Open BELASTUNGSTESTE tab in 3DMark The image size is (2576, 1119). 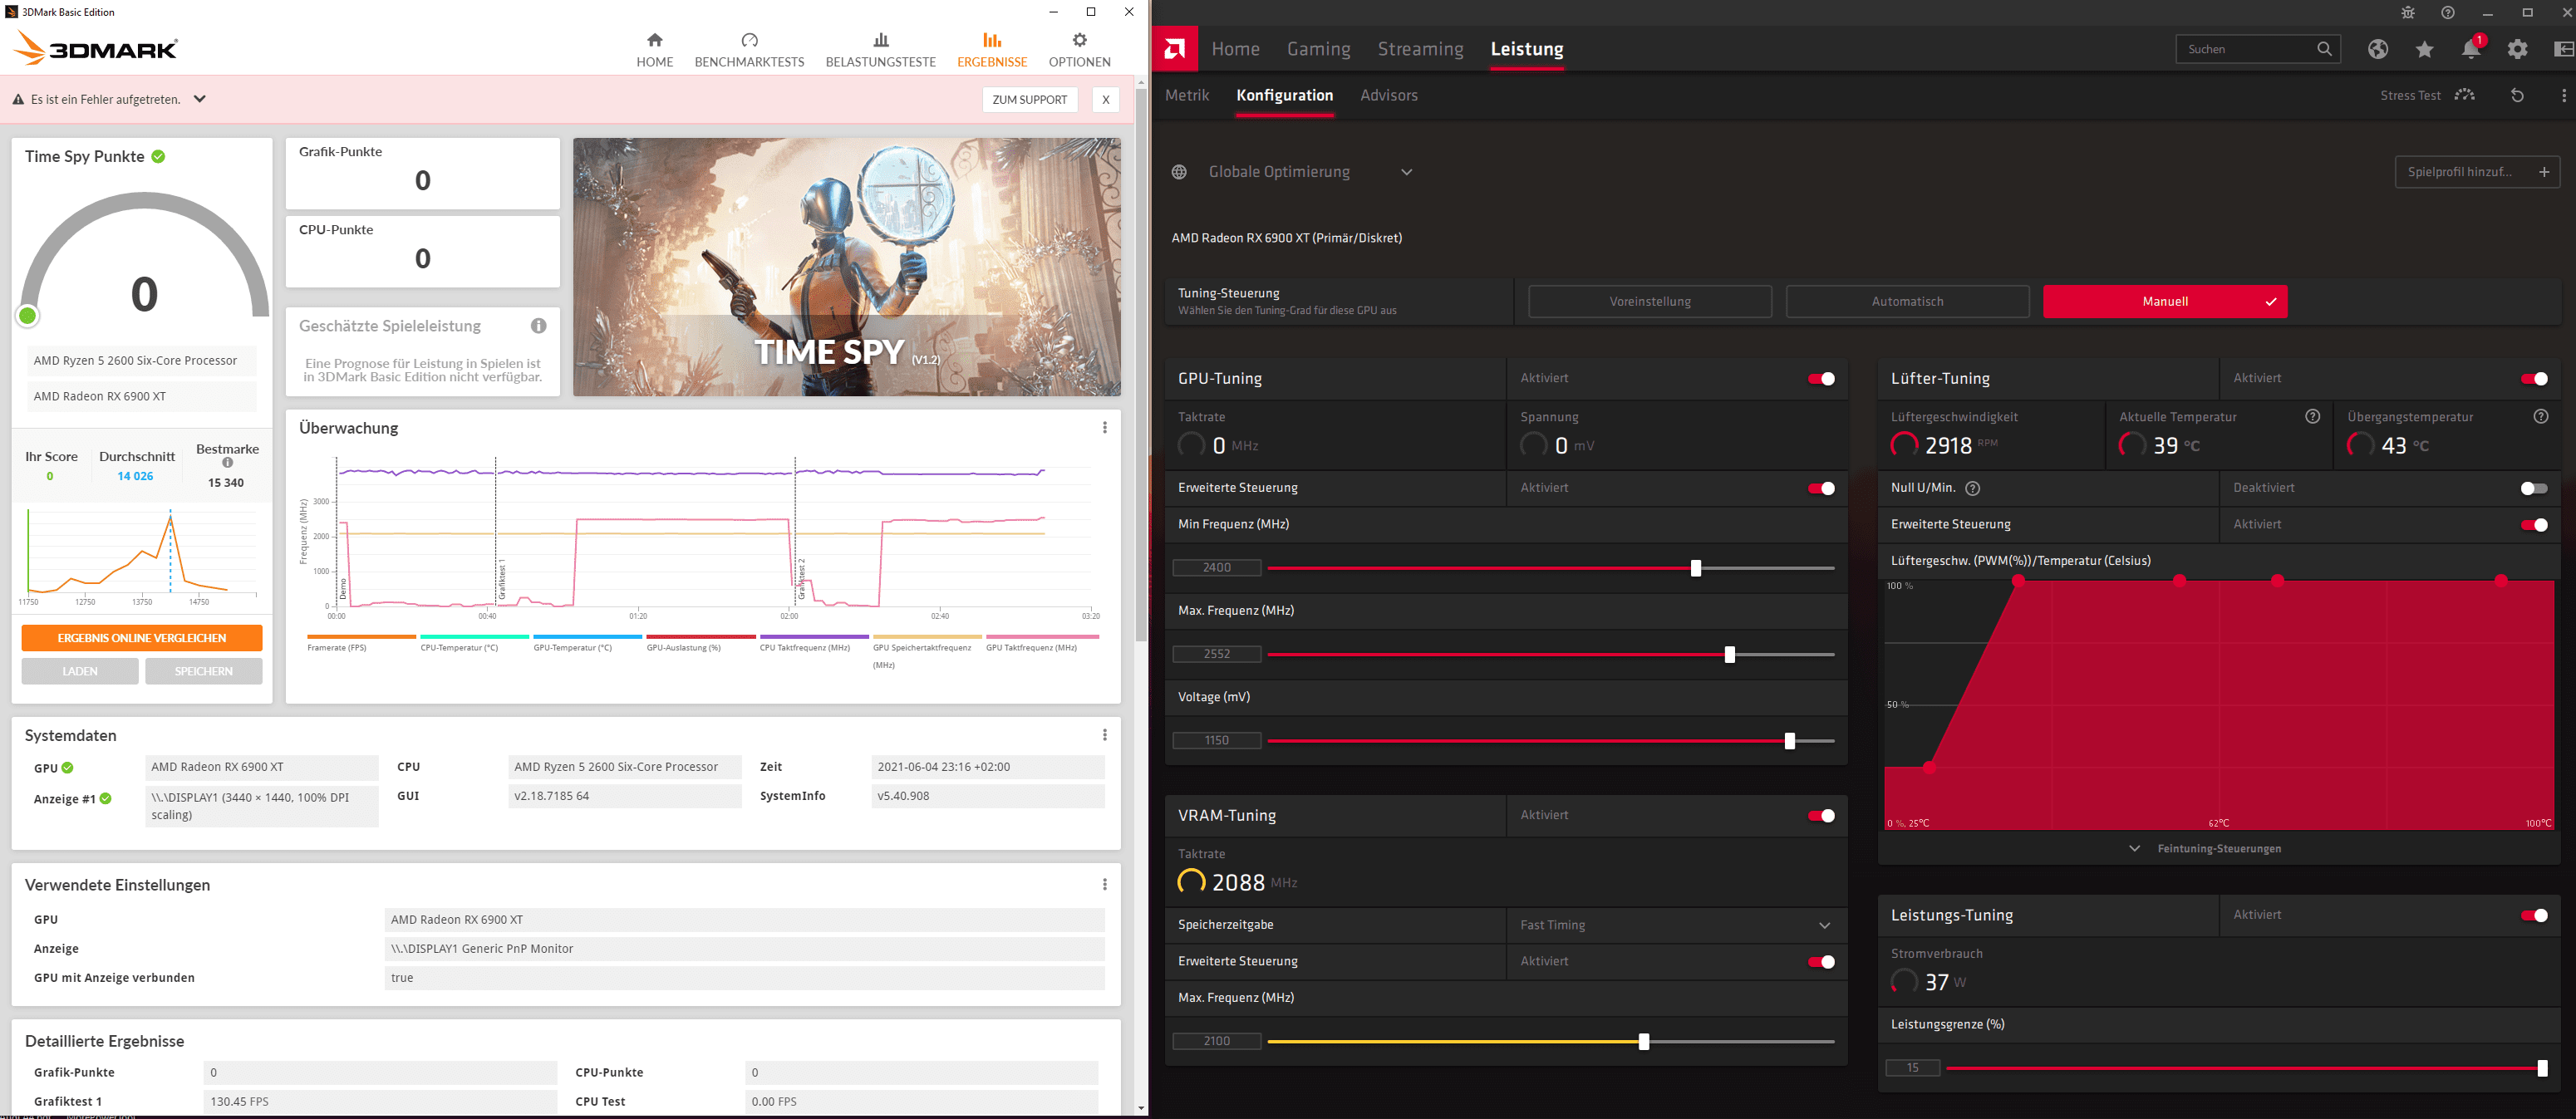pos(881,50)
